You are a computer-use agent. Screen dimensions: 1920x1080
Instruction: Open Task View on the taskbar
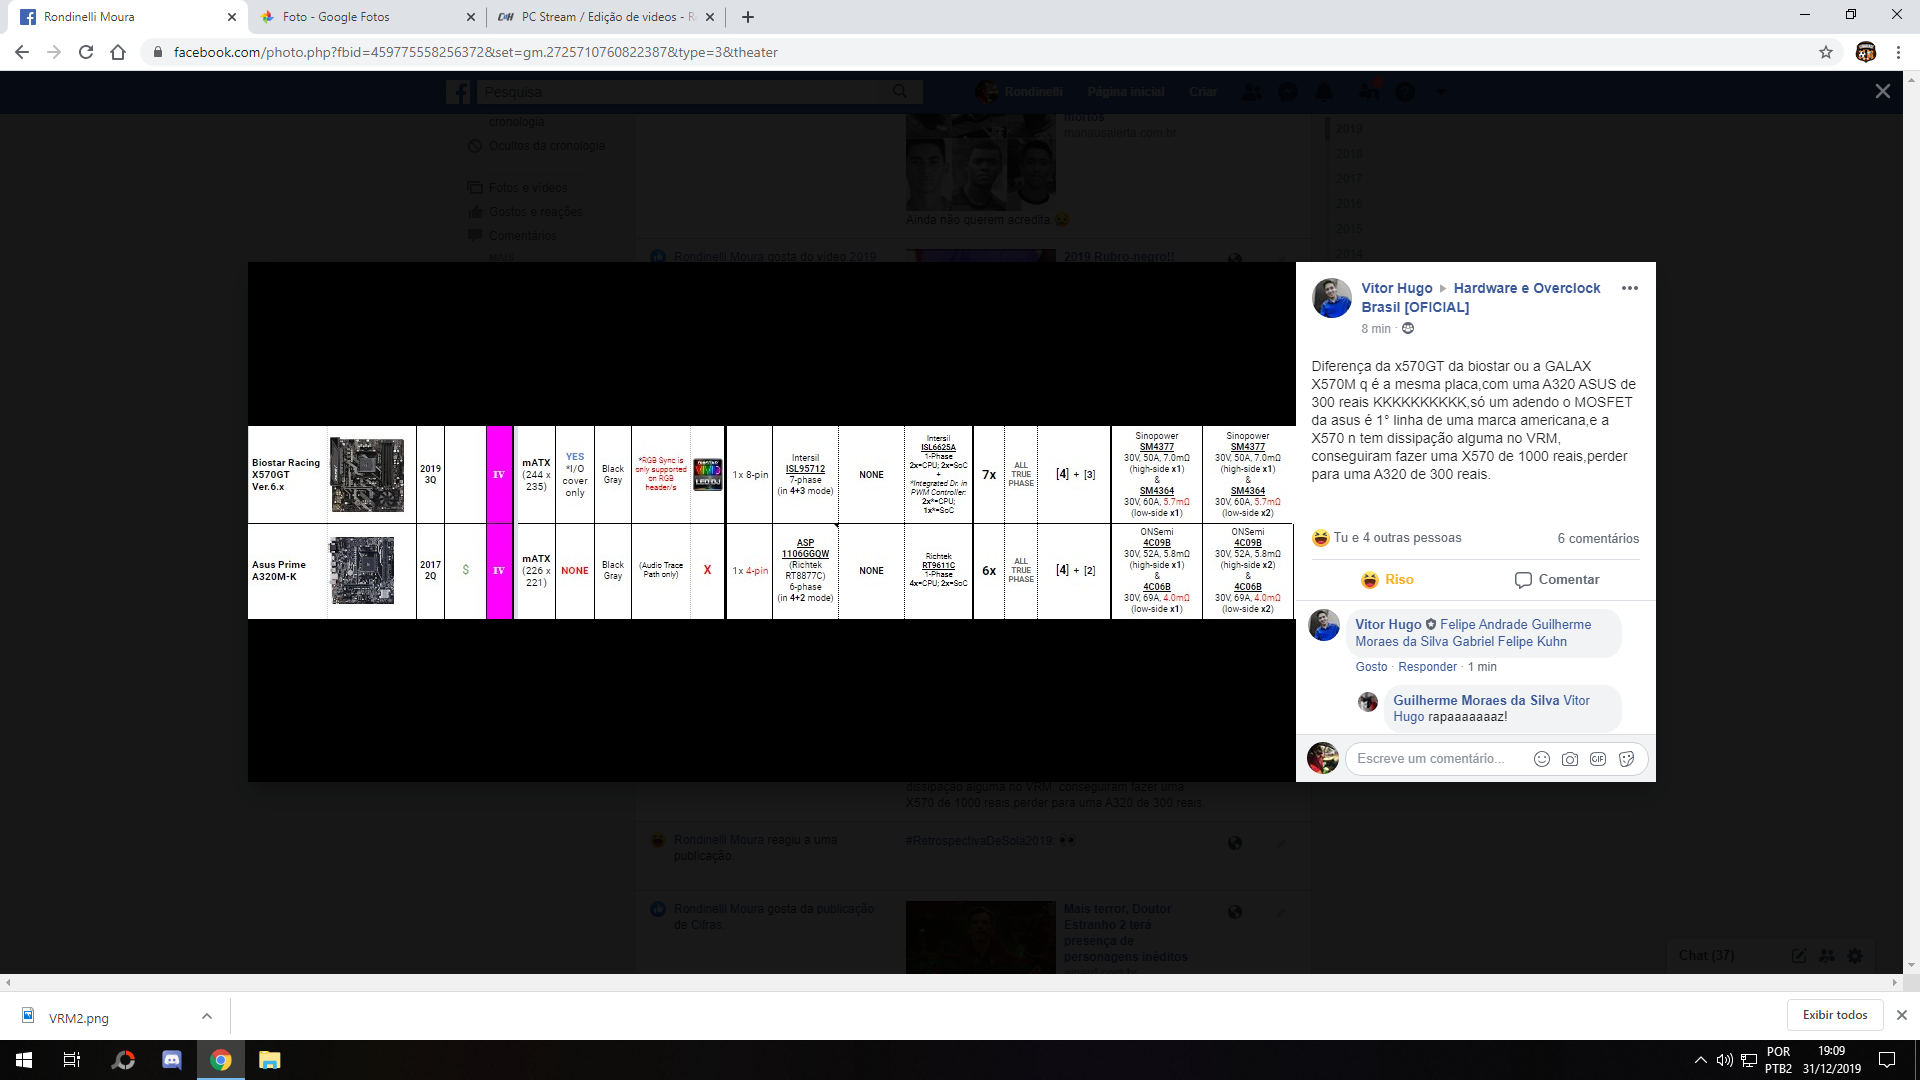72,1060
